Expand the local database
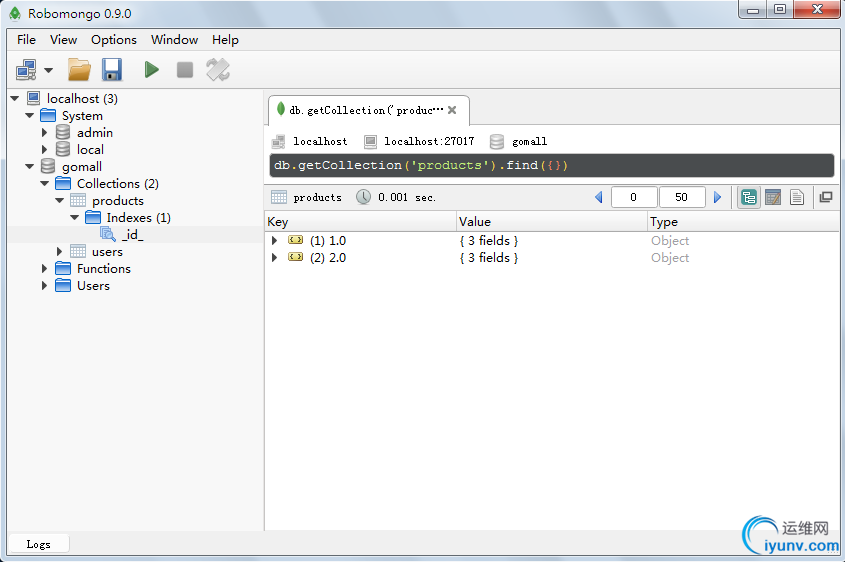 [45, 149]
